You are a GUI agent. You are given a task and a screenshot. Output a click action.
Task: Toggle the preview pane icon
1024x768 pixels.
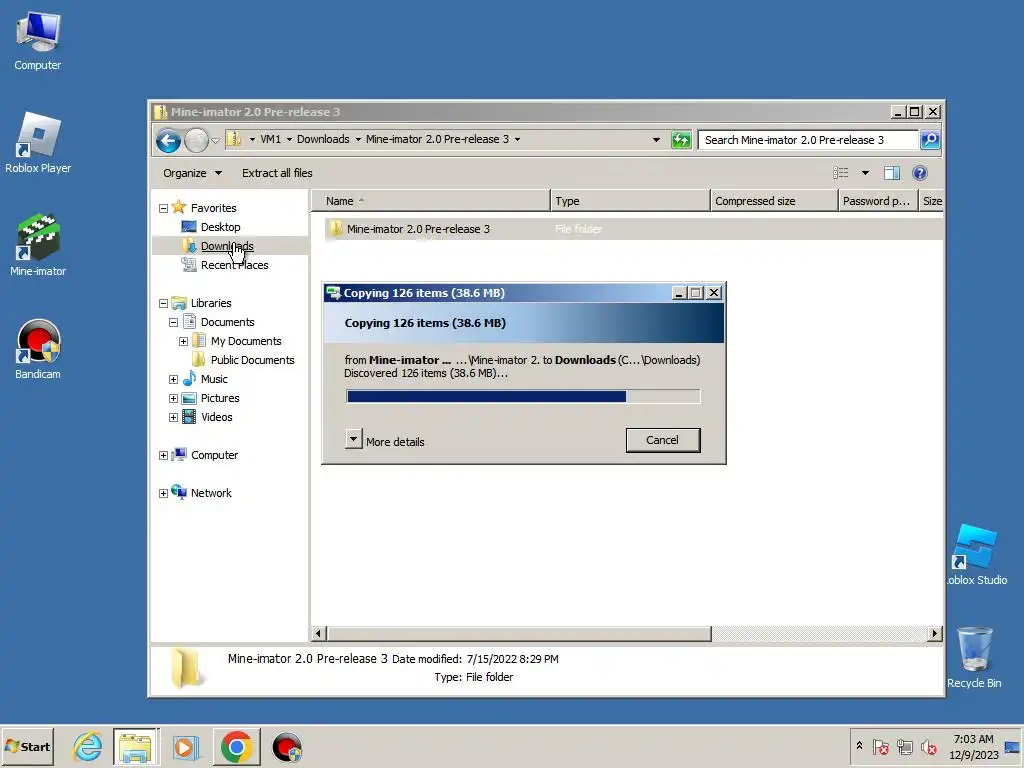[891, 172]
